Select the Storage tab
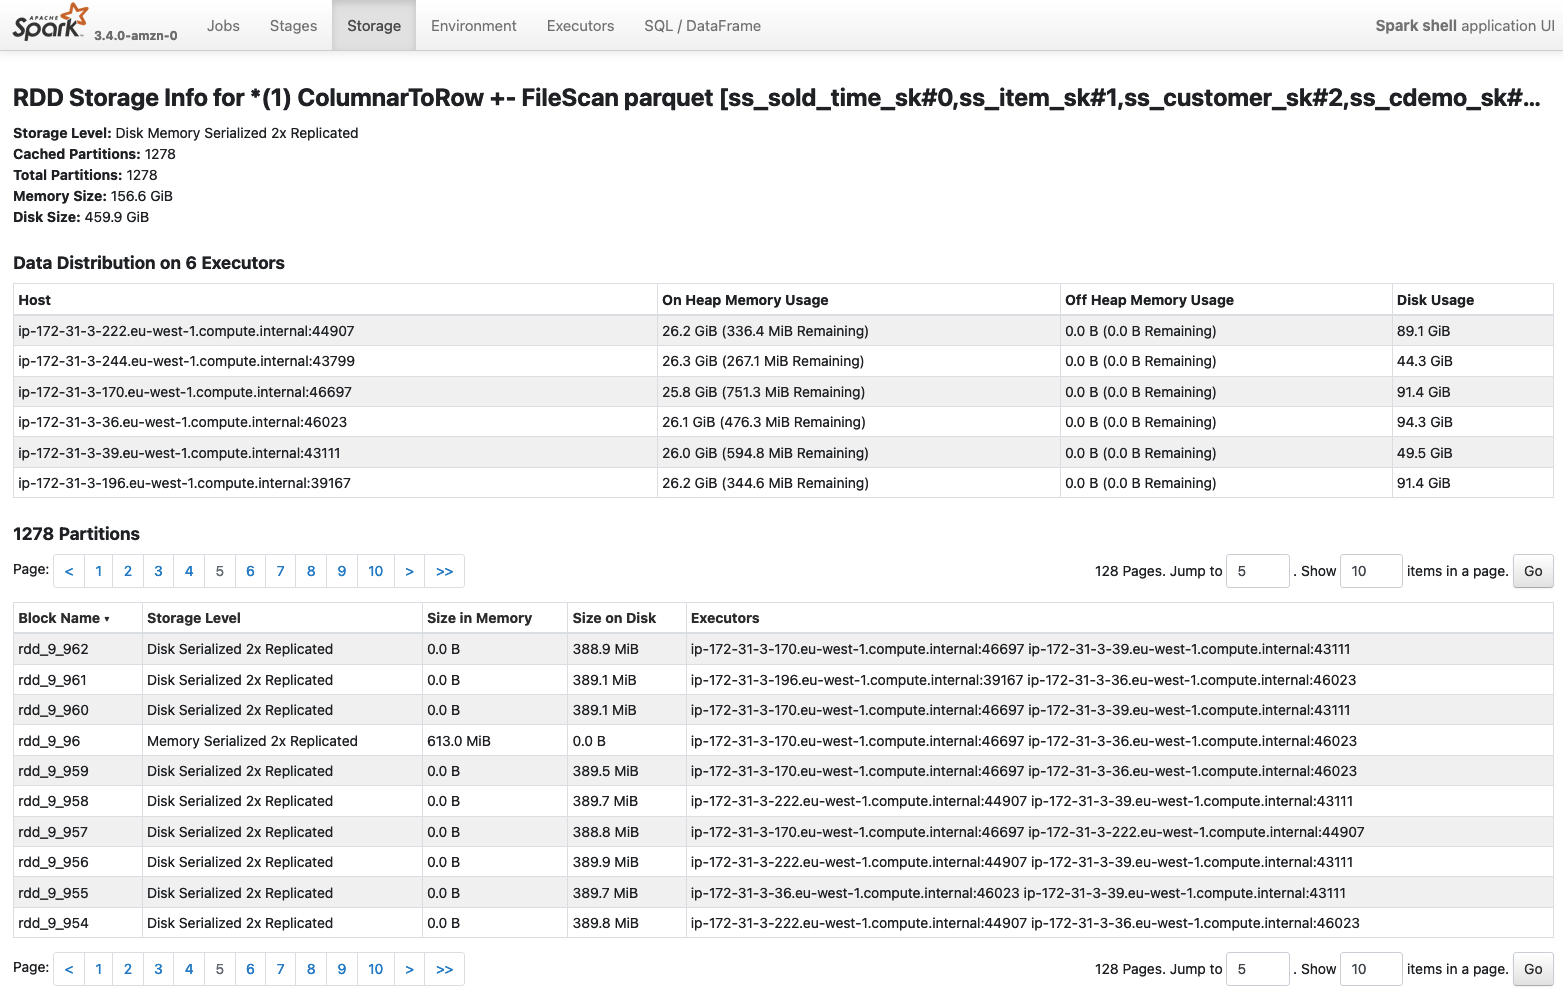Image resolution: width=1563 pixels, height=1007 pixels. [374, 26]
